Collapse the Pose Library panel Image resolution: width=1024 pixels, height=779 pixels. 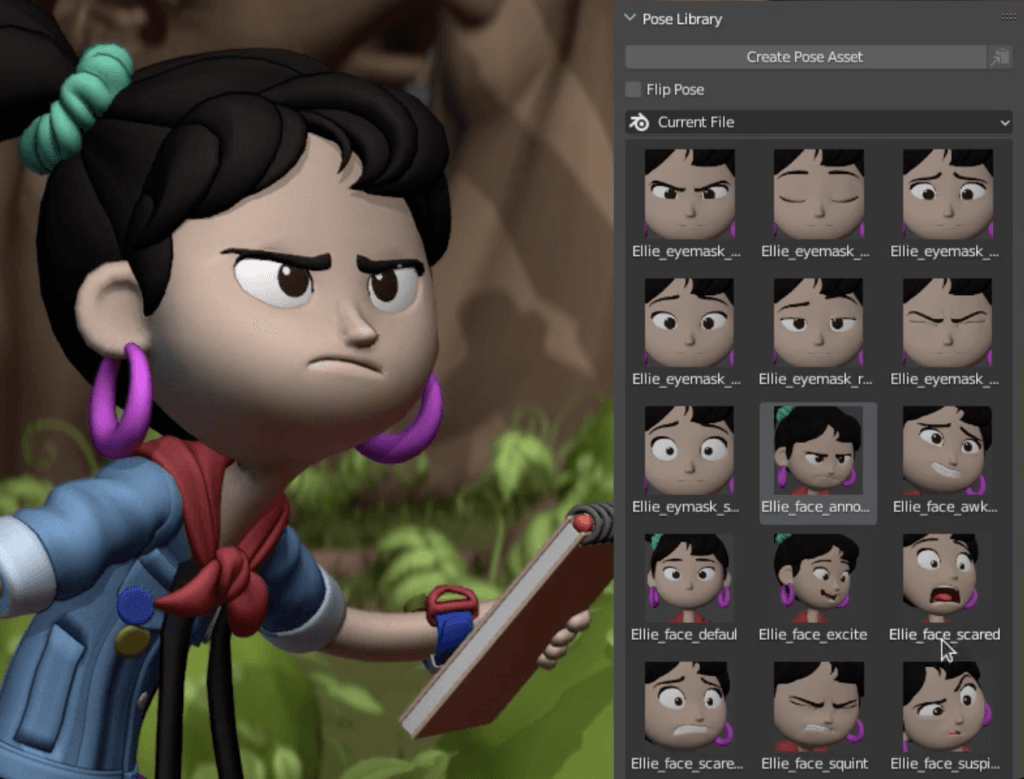pos(630,19)
